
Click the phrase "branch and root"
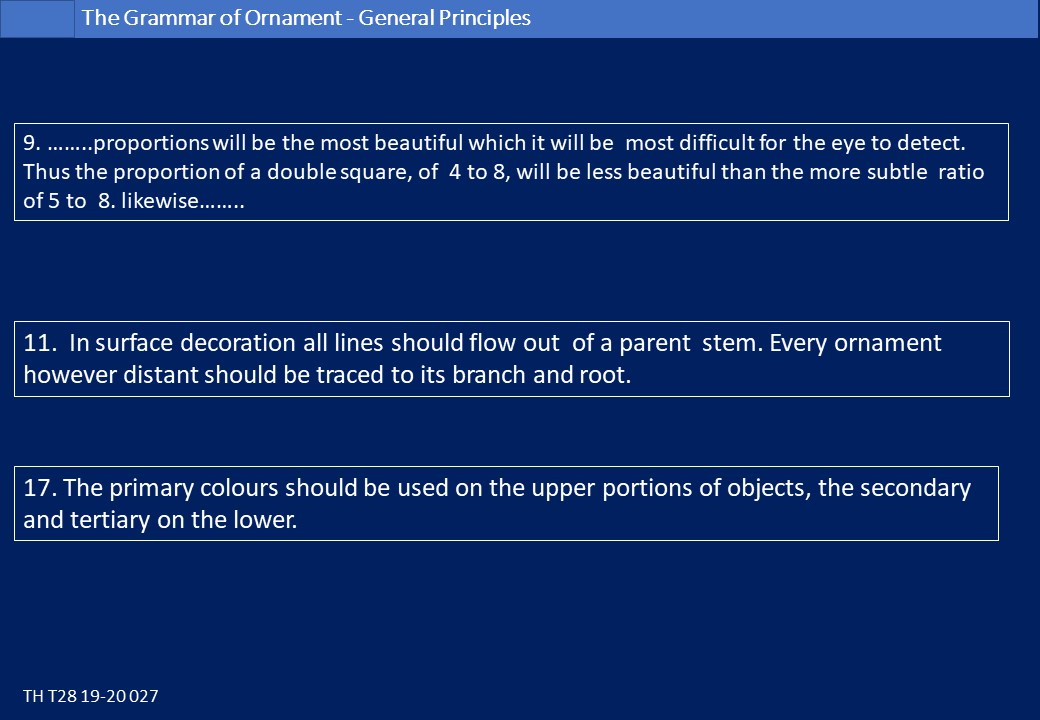click(x=540, y=375)
